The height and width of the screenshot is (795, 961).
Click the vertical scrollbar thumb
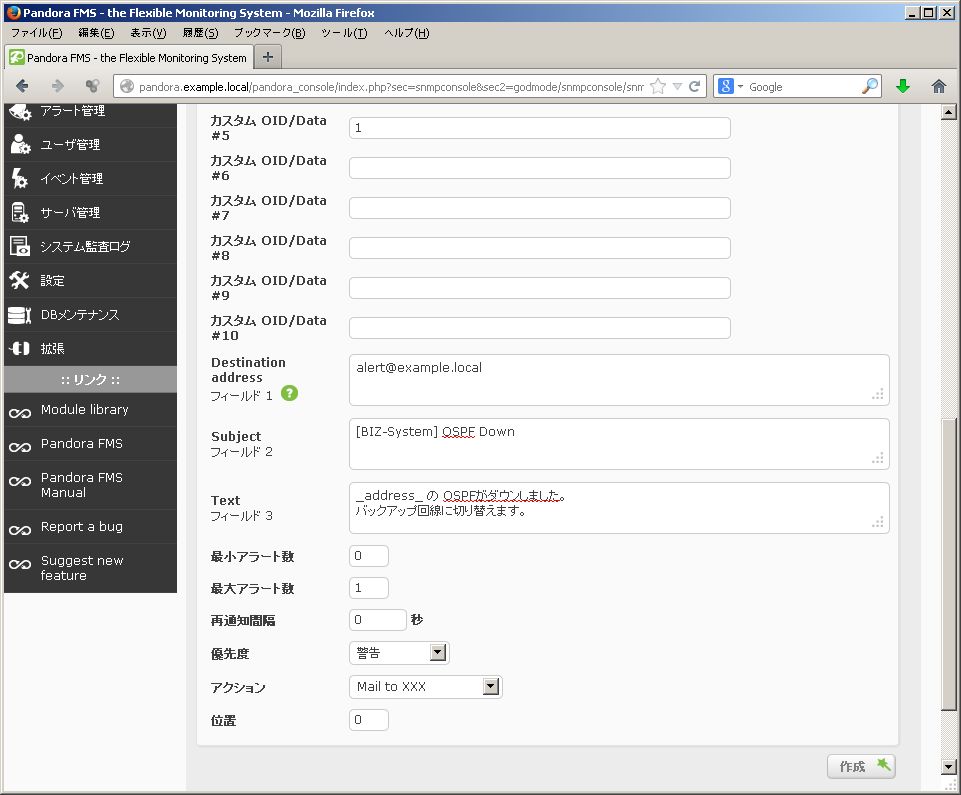tap(948, 564)
